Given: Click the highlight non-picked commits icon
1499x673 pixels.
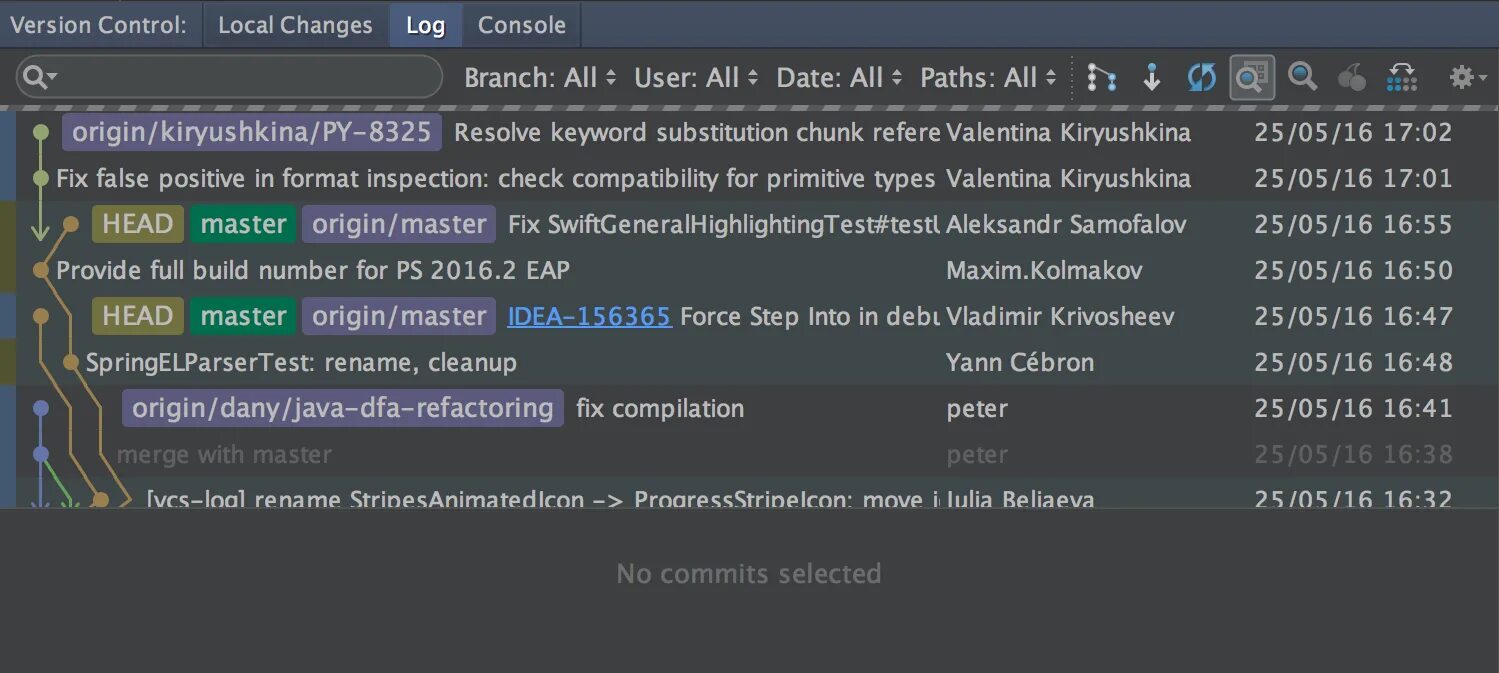Looking at the screenshot, I should coord(1403,78).
